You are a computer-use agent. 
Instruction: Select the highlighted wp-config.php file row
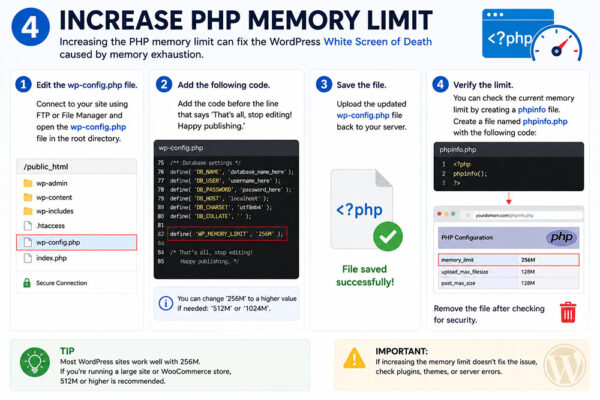point(77,242)
